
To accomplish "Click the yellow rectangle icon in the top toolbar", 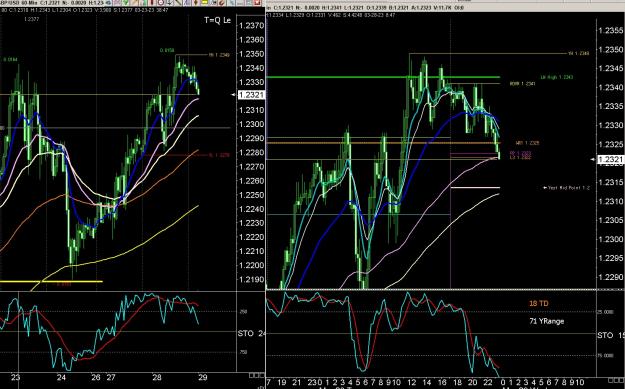I will pos(204,2).
